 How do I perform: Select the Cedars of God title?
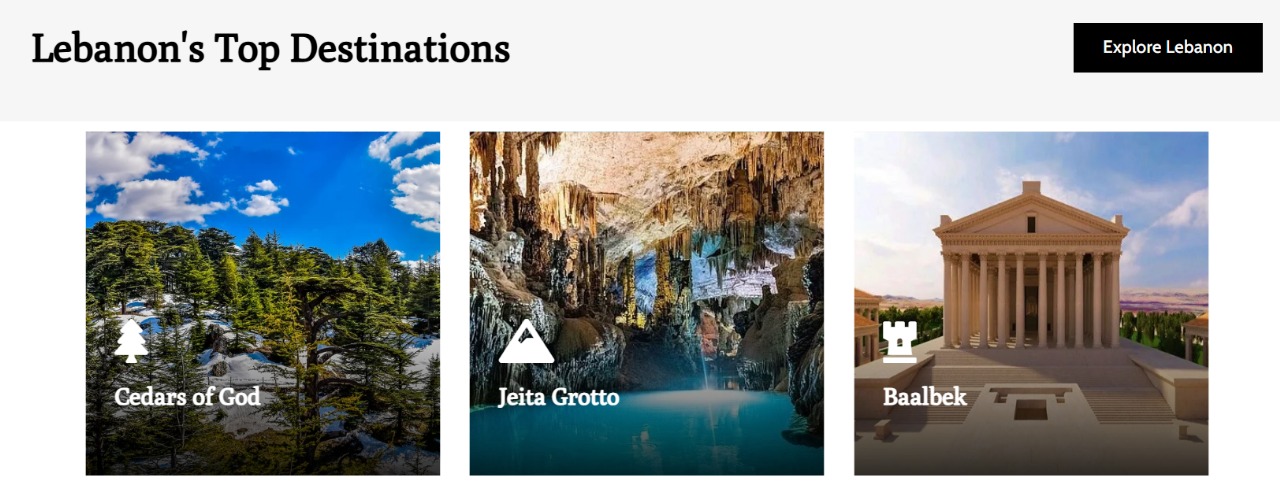(187, 397)
